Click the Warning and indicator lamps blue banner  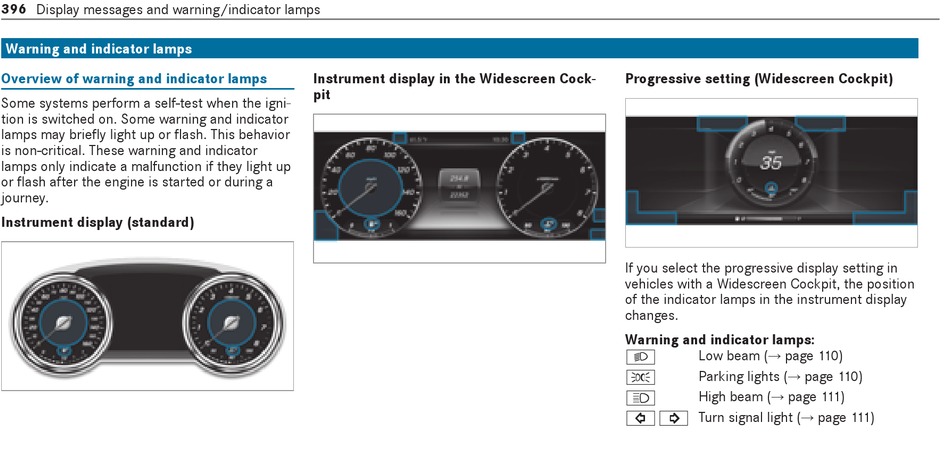(459, 48)
